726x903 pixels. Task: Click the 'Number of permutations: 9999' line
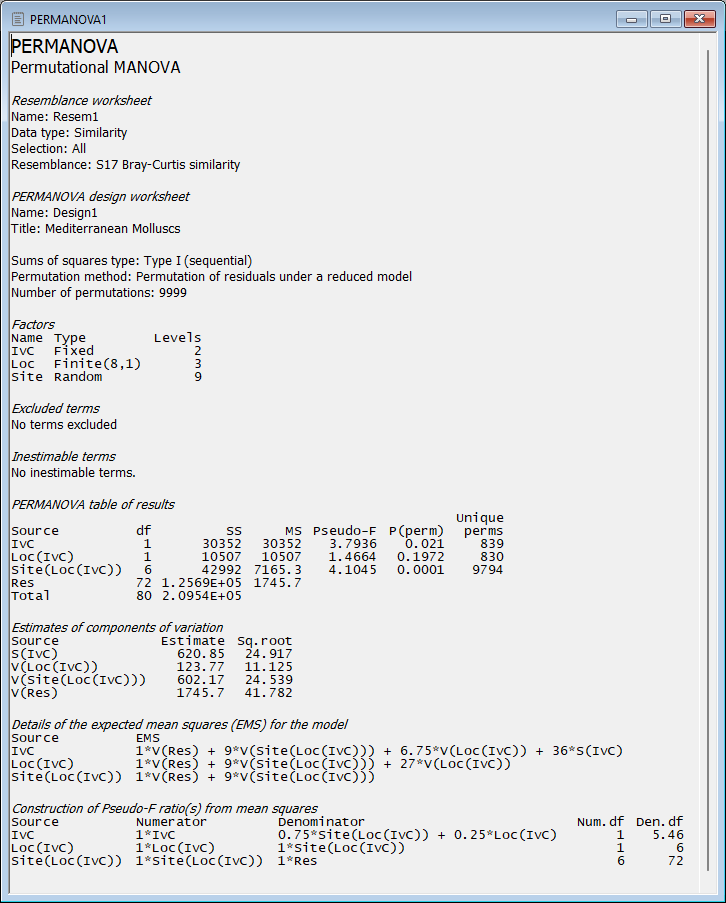[x=98, y=292]
